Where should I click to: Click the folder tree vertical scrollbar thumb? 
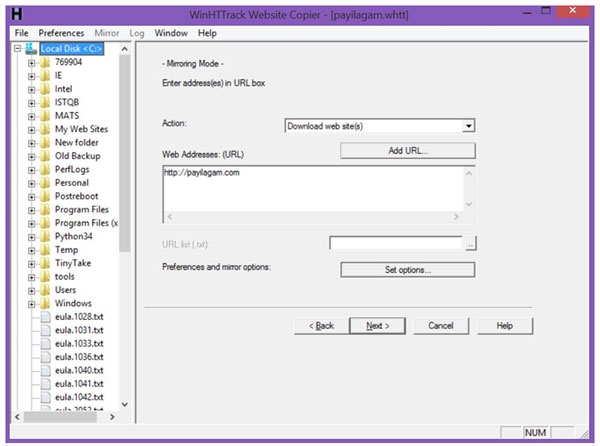click(x=124, y=153)
